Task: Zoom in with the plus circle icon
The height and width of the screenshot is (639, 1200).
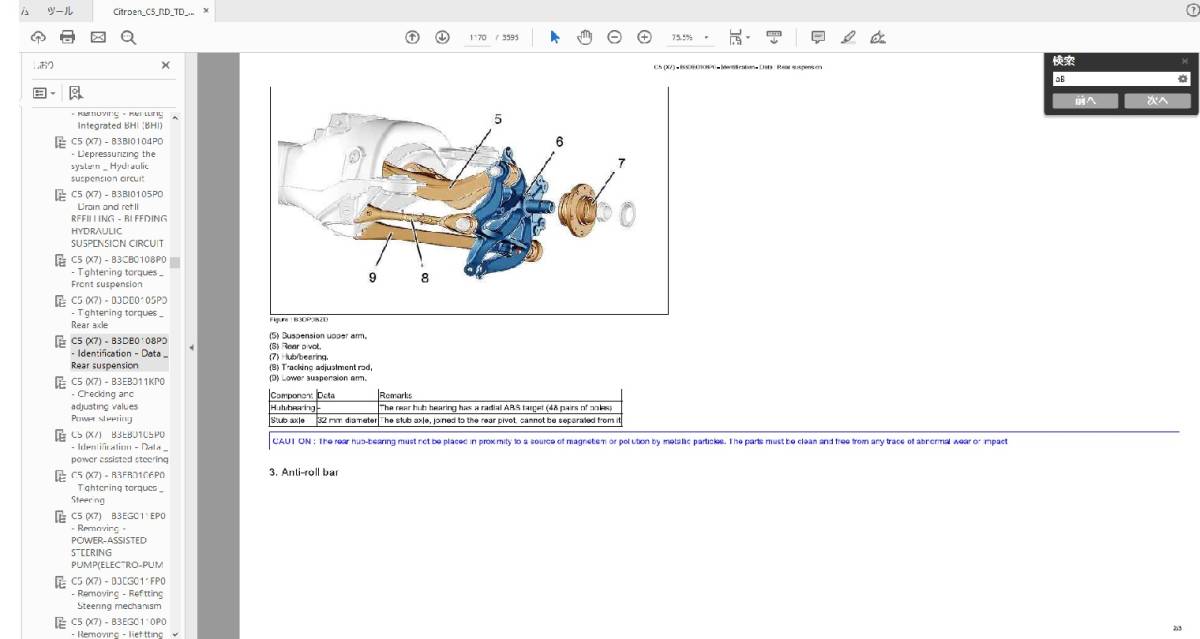Action: tap(645, 37)
